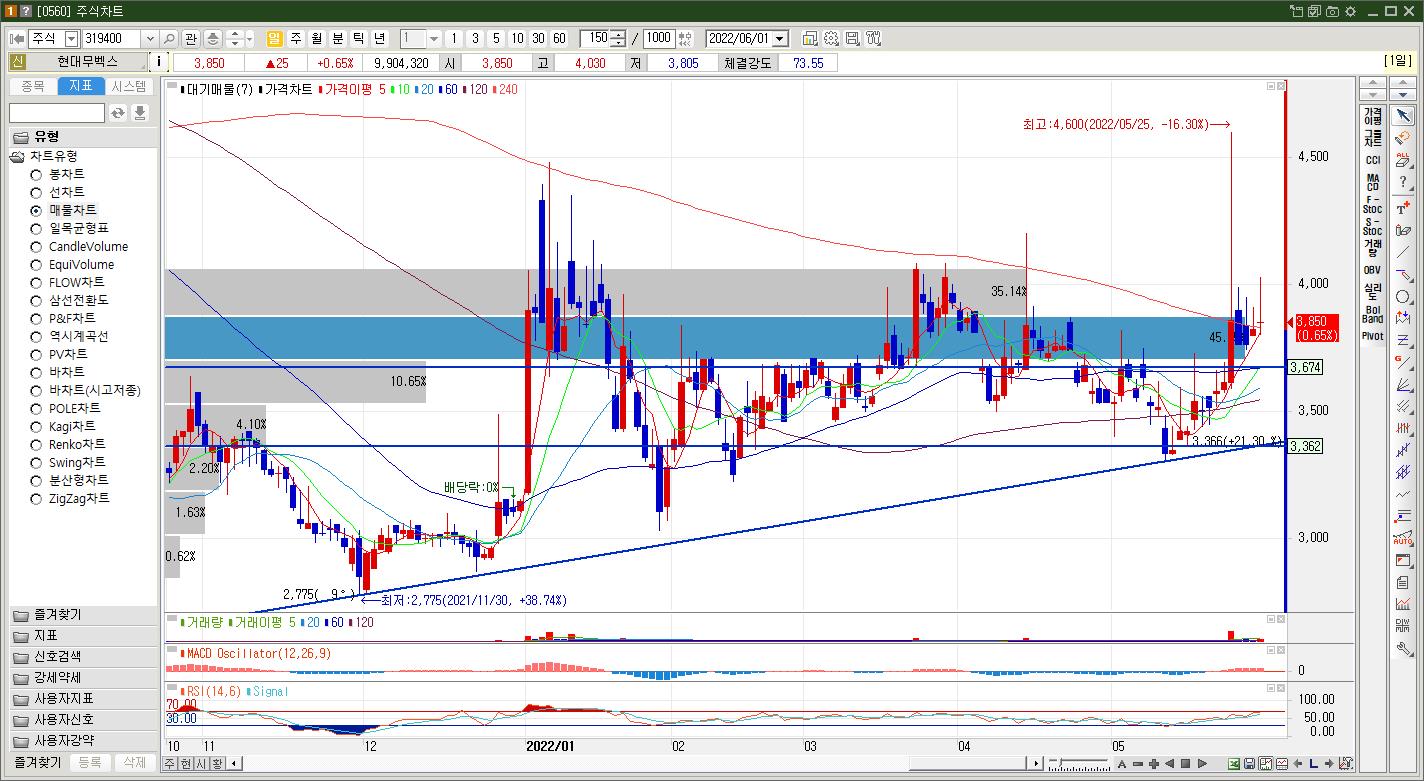Image resolution: width=1424 pixels, height=781 pixels.
Task: Expand the 즐겨찾기 folder section
Action: 82,615
